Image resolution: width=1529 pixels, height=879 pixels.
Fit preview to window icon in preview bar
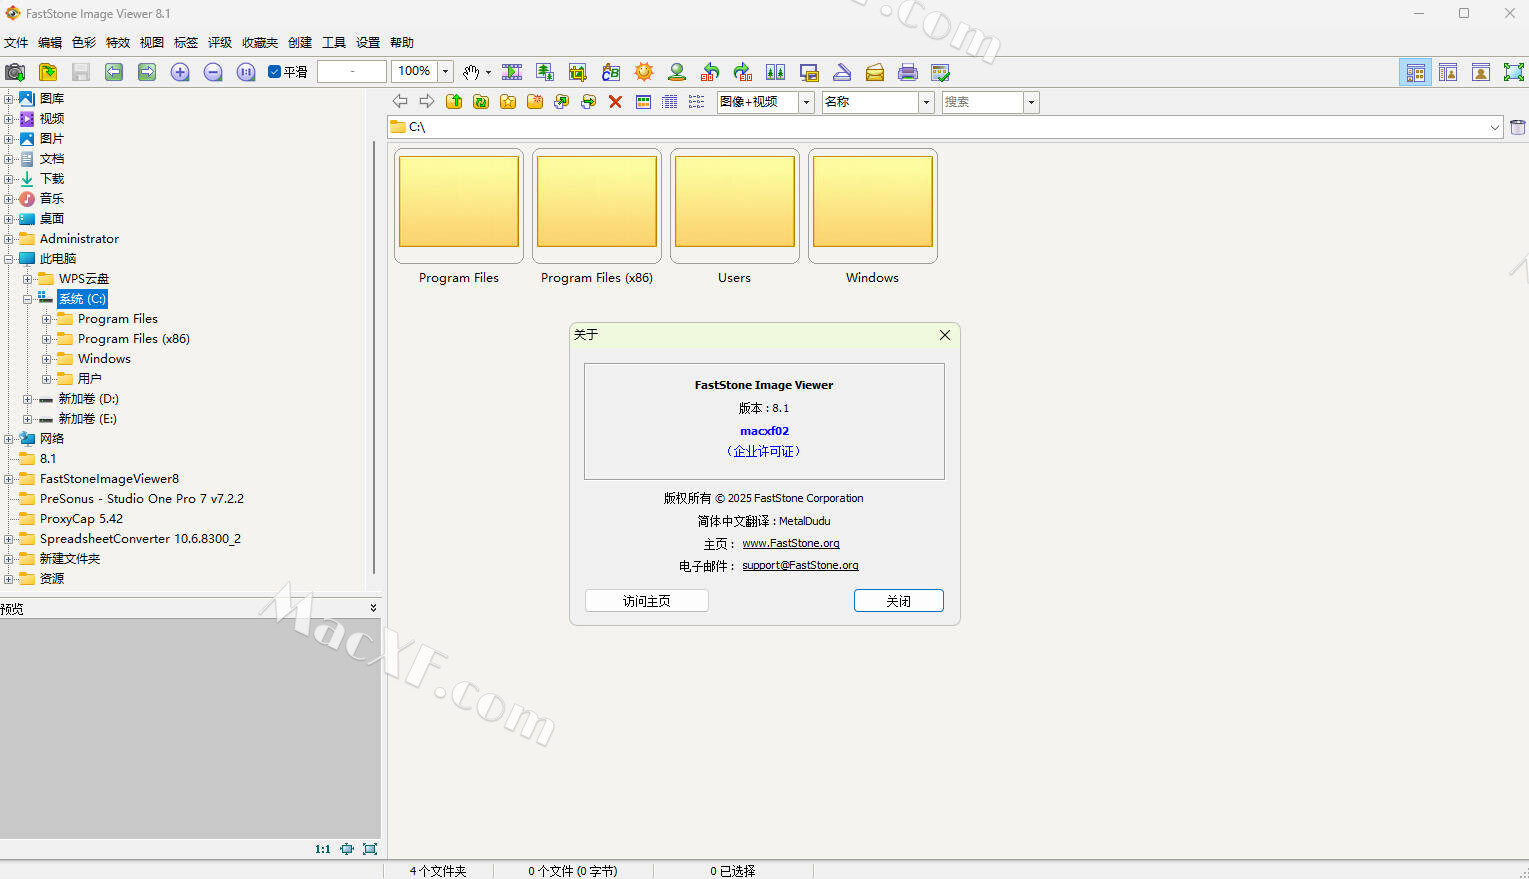pos(347,849)
